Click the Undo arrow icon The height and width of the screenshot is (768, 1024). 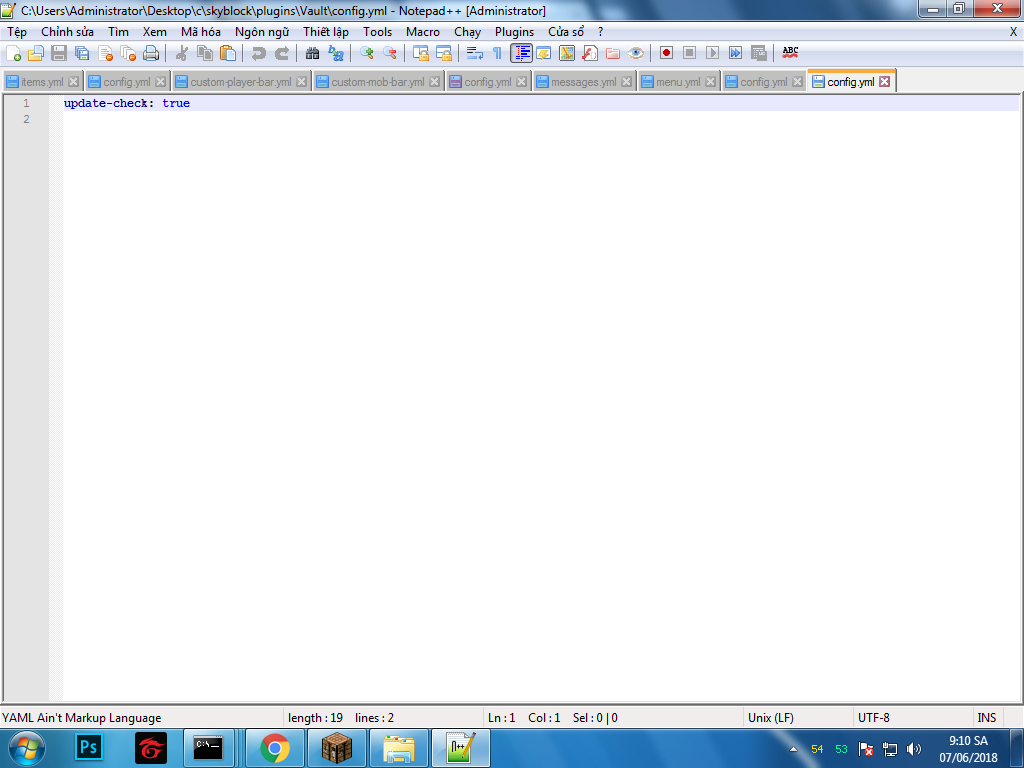259,53
